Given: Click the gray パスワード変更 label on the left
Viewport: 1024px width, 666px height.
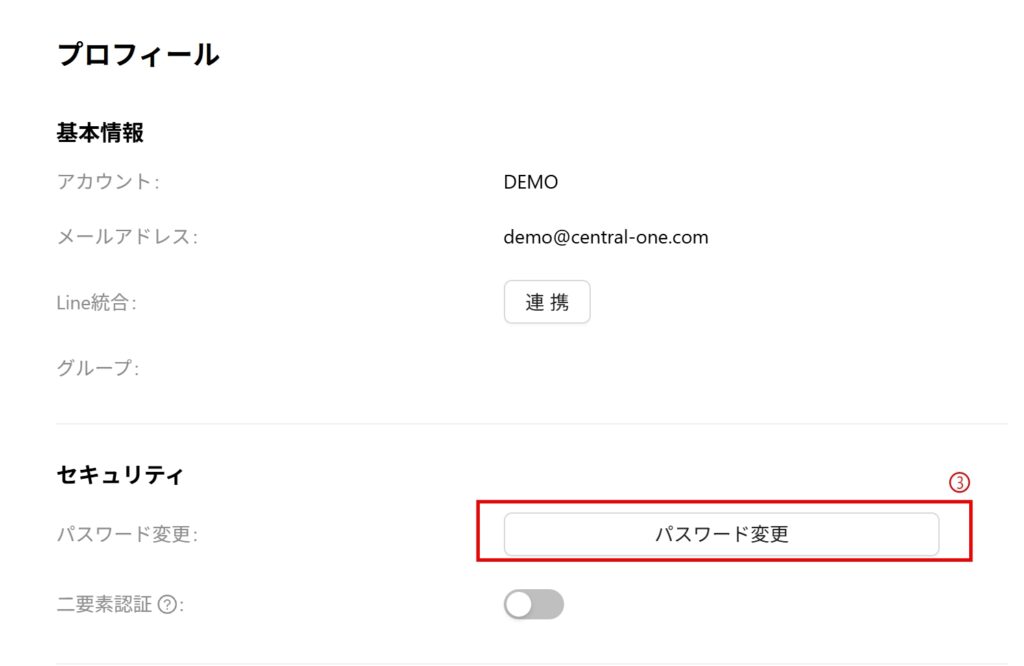Looking at the screenshot, I should click(127, 534).
